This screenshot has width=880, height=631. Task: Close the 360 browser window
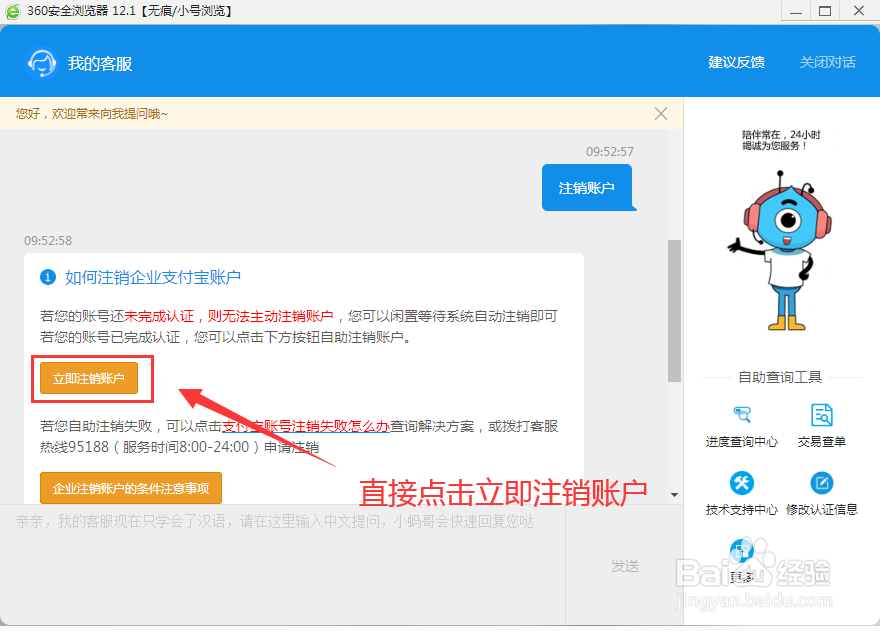859,11
